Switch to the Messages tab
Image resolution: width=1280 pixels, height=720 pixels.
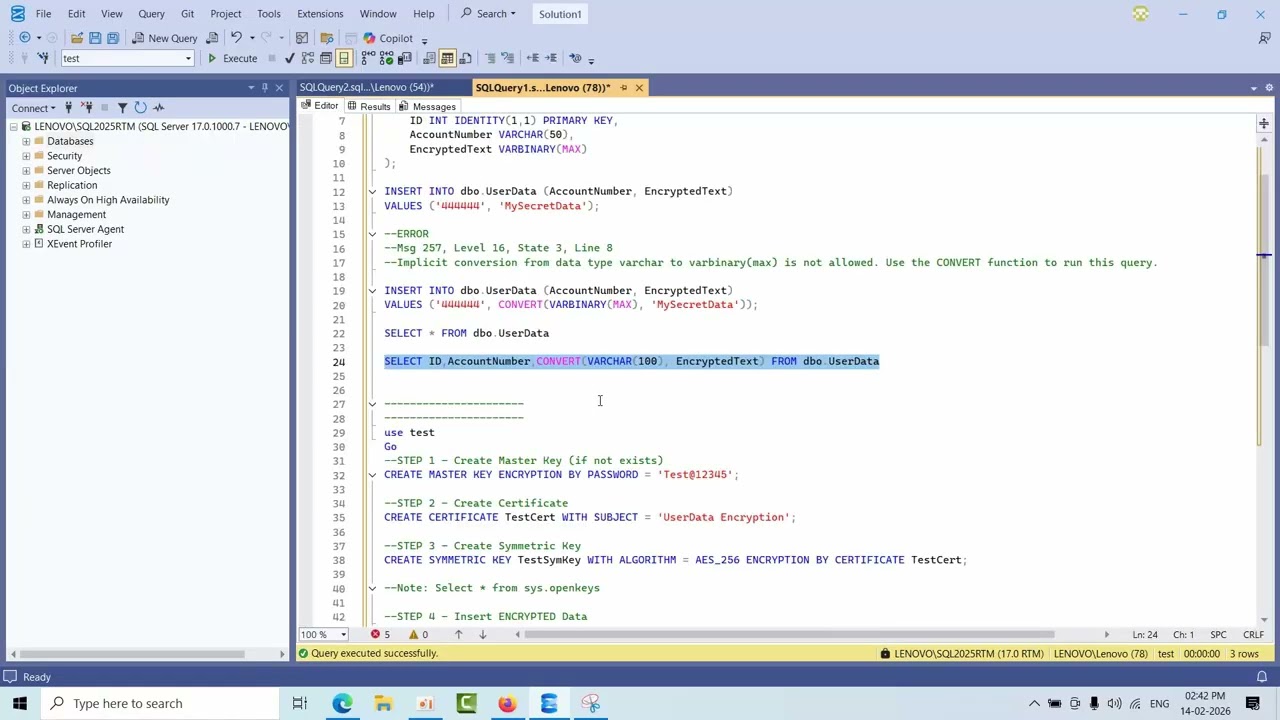(x=427, y=106)
